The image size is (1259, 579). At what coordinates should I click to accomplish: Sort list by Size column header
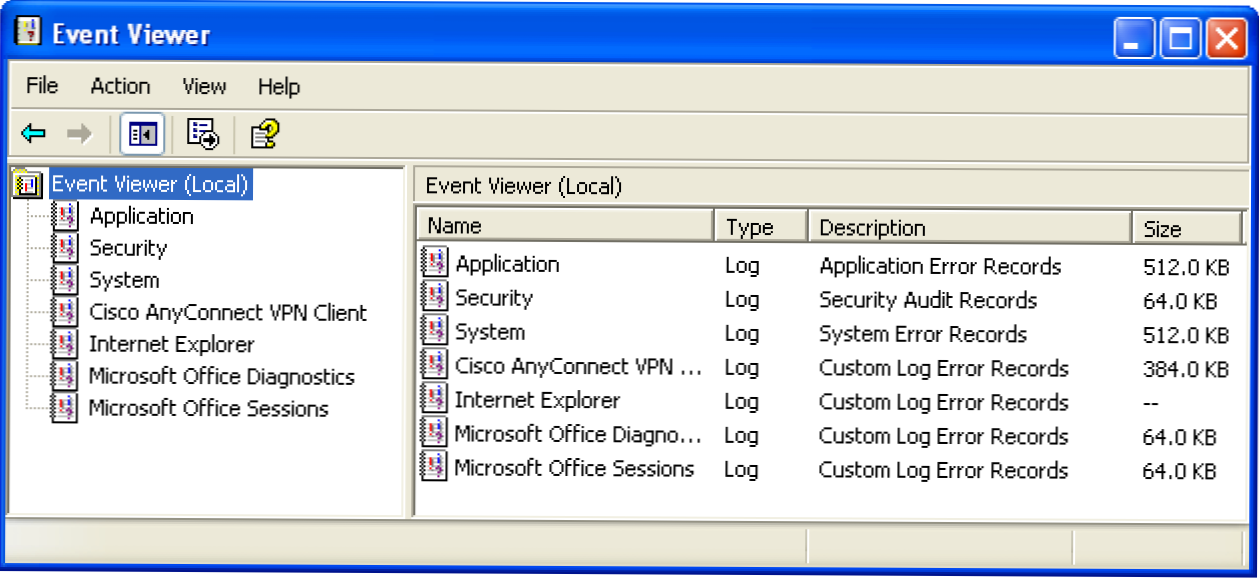[1185, 228]
